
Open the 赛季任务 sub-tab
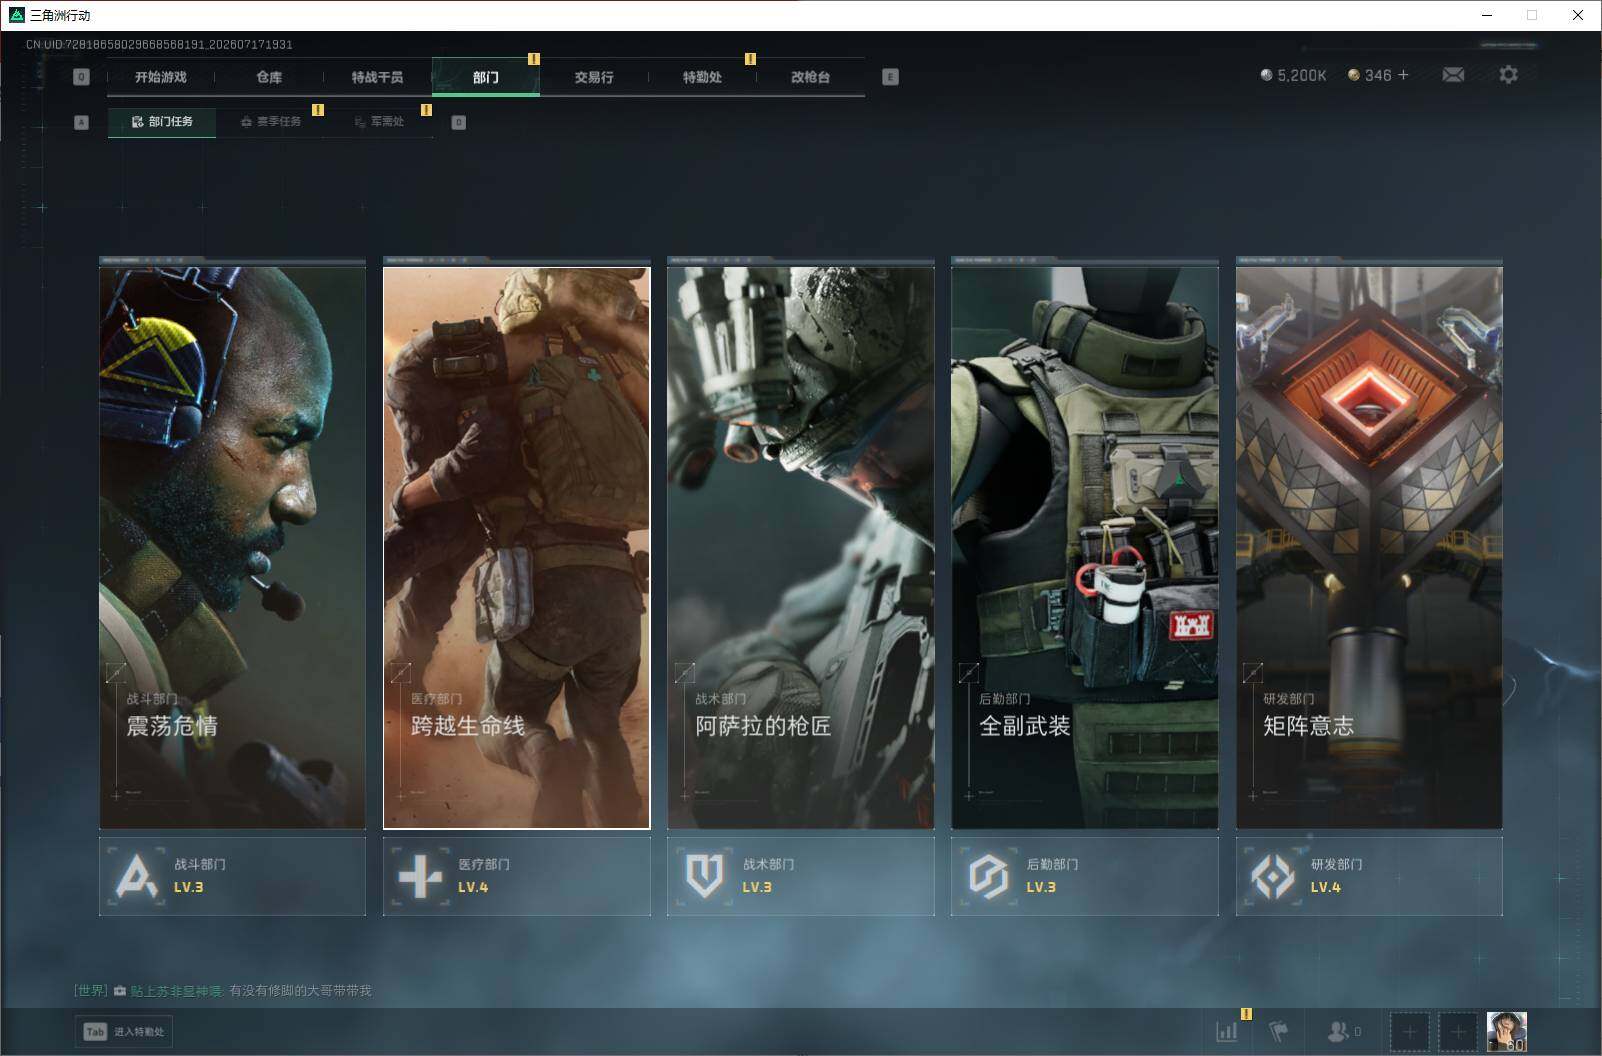click(x=271, y=122)
